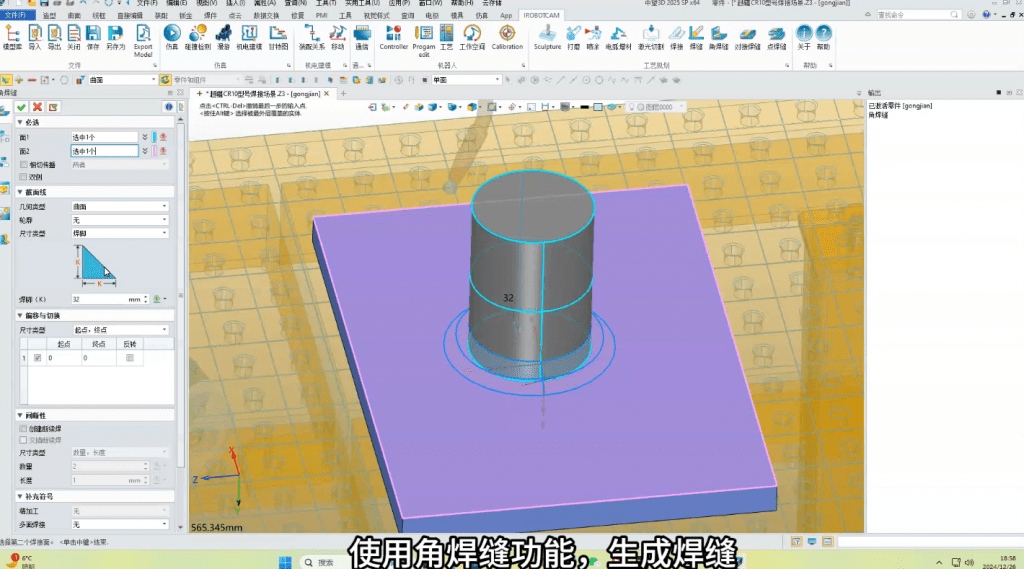1024x569 pixels.
Task: Toggle the 双侧 checkbox
Action: pyautogui.click(x=24, y=177)
